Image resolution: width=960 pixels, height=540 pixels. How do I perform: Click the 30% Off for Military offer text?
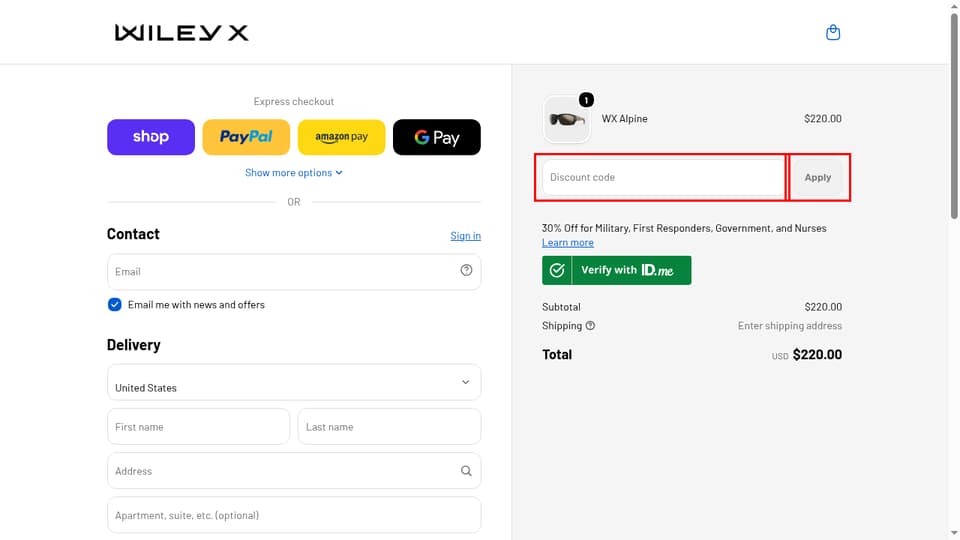[684, 228]
